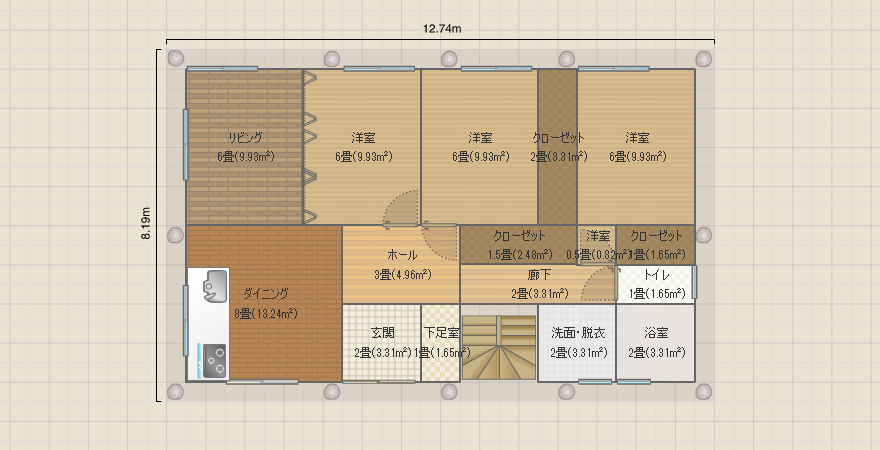Select the 浴室 bathroom

(x=656, y=343)
